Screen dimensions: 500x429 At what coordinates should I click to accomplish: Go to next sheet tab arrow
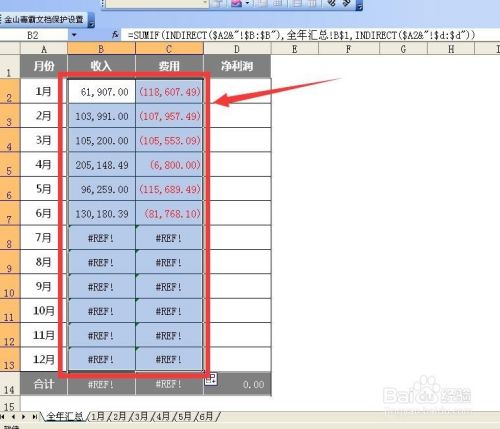coord(24,417)
